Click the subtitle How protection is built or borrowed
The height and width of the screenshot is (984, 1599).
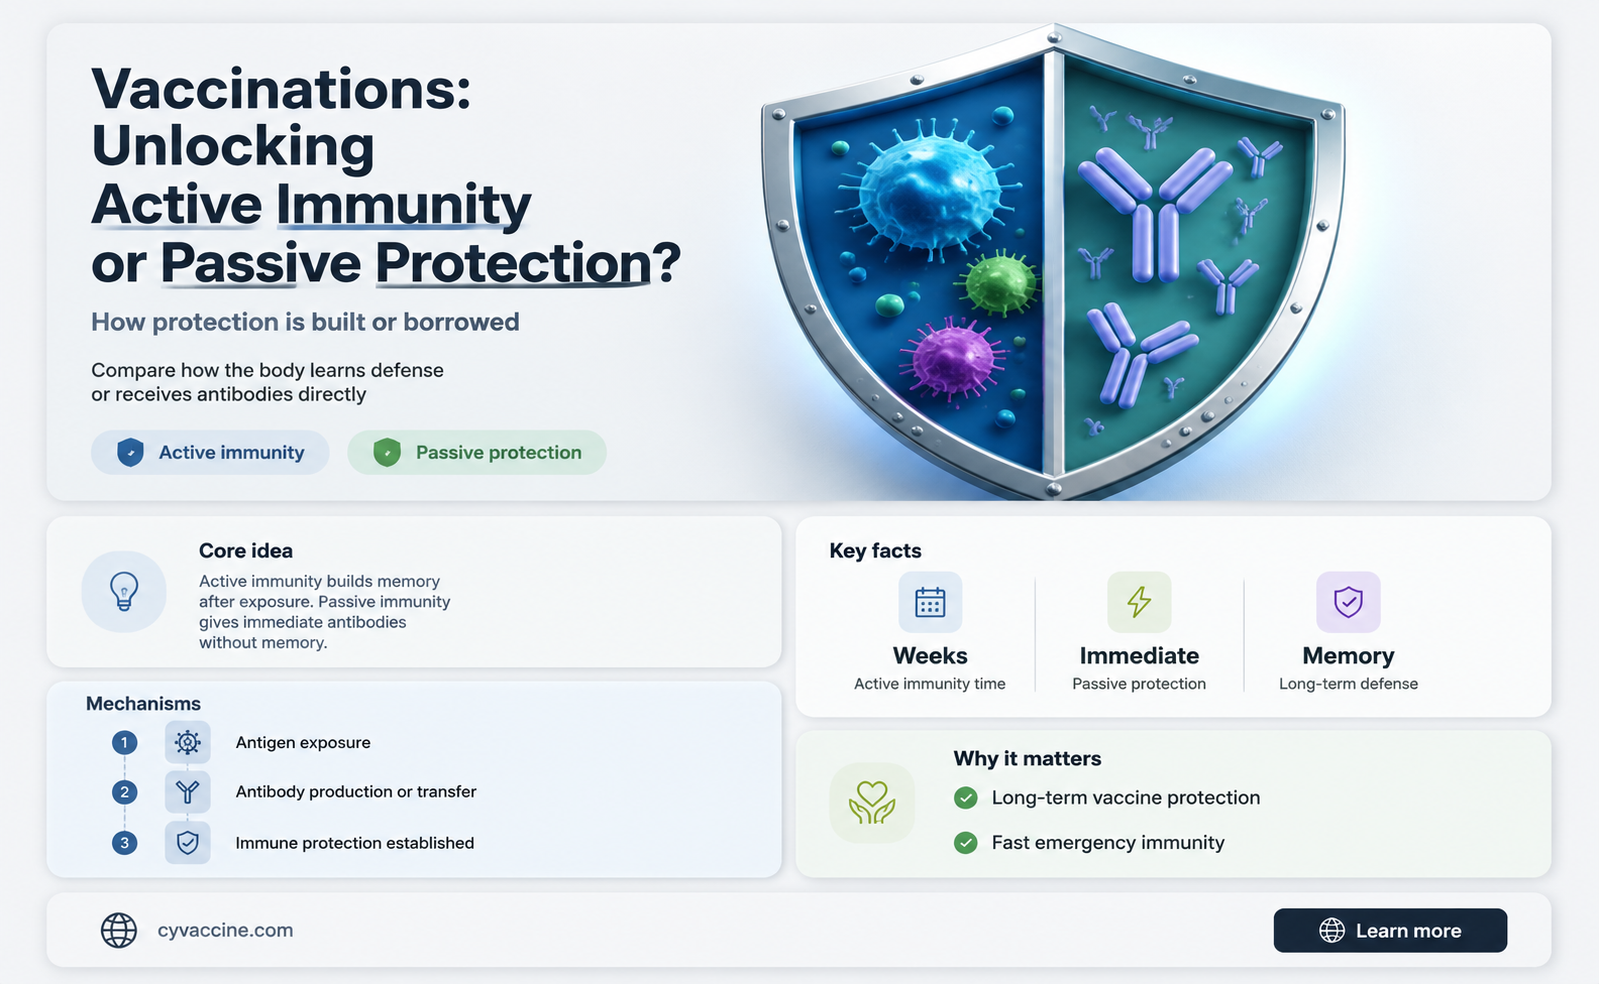tap(305, 322)
